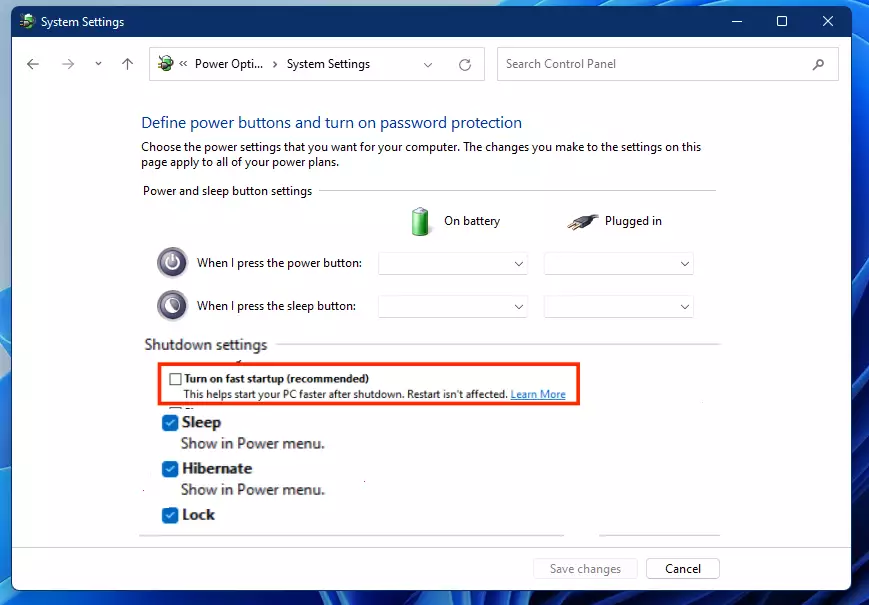This screenshot has height=605, width=869.
Task: Click the power button icon
Action: (x=172, y=263)
